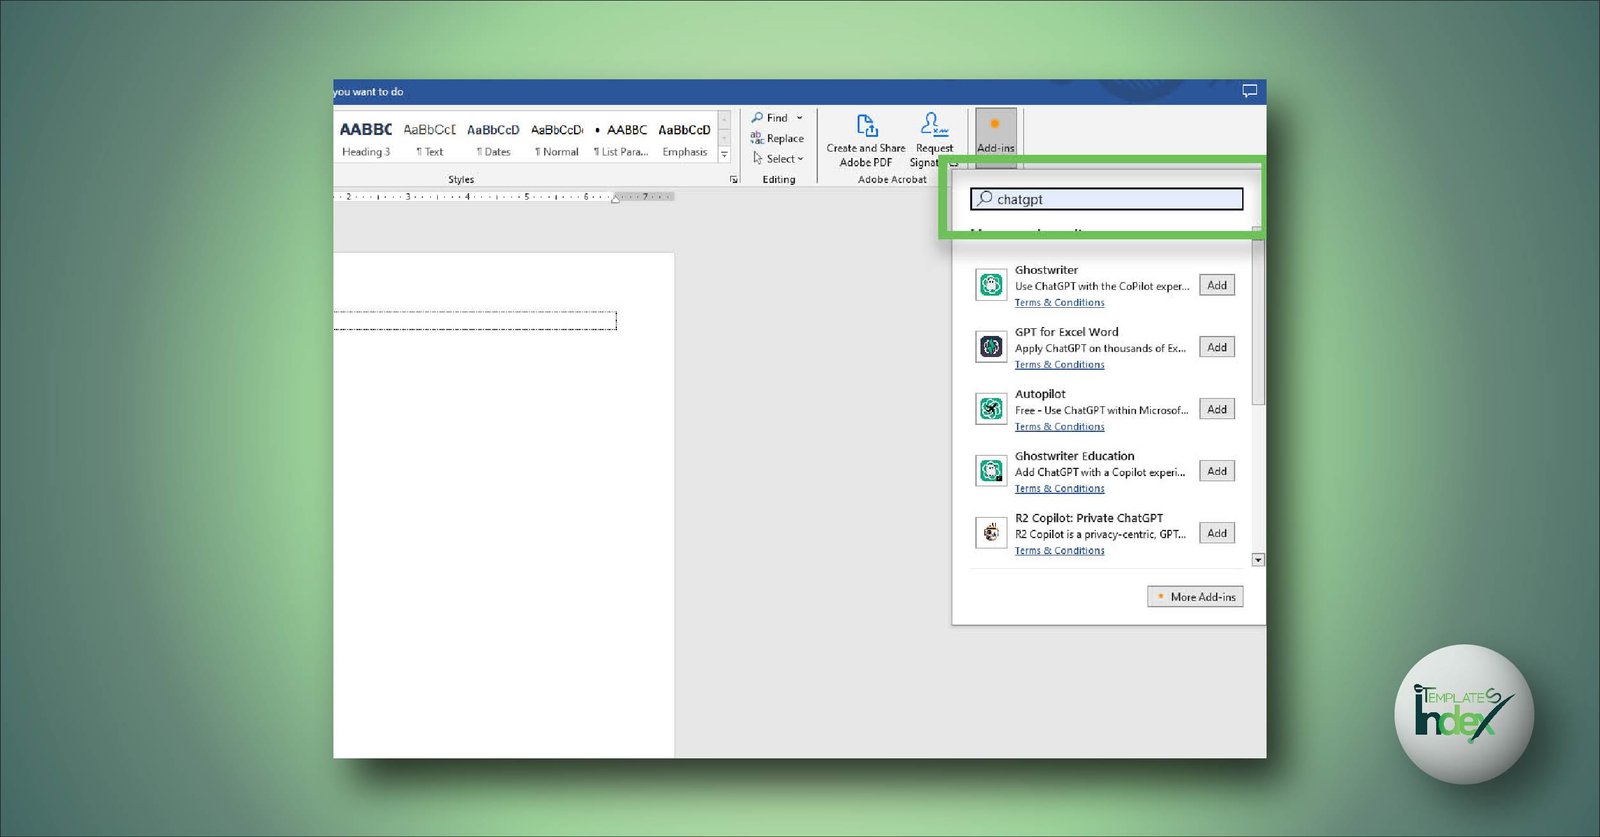Add the GPT for Excel Word add-in
This screenshot has width=1600, height=837.
[x=1217, y=347]
